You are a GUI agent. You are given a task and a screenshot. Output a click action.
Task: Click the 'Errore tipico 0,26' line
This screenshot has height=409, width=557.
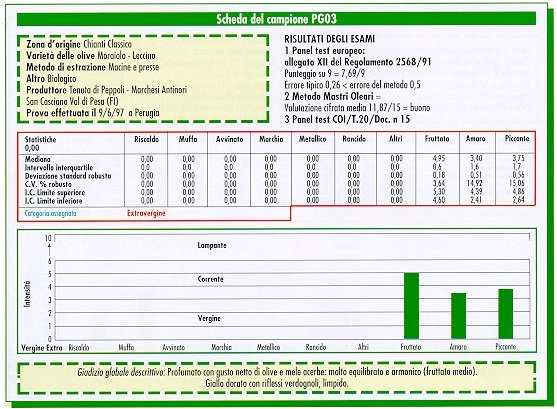point(352,85)
